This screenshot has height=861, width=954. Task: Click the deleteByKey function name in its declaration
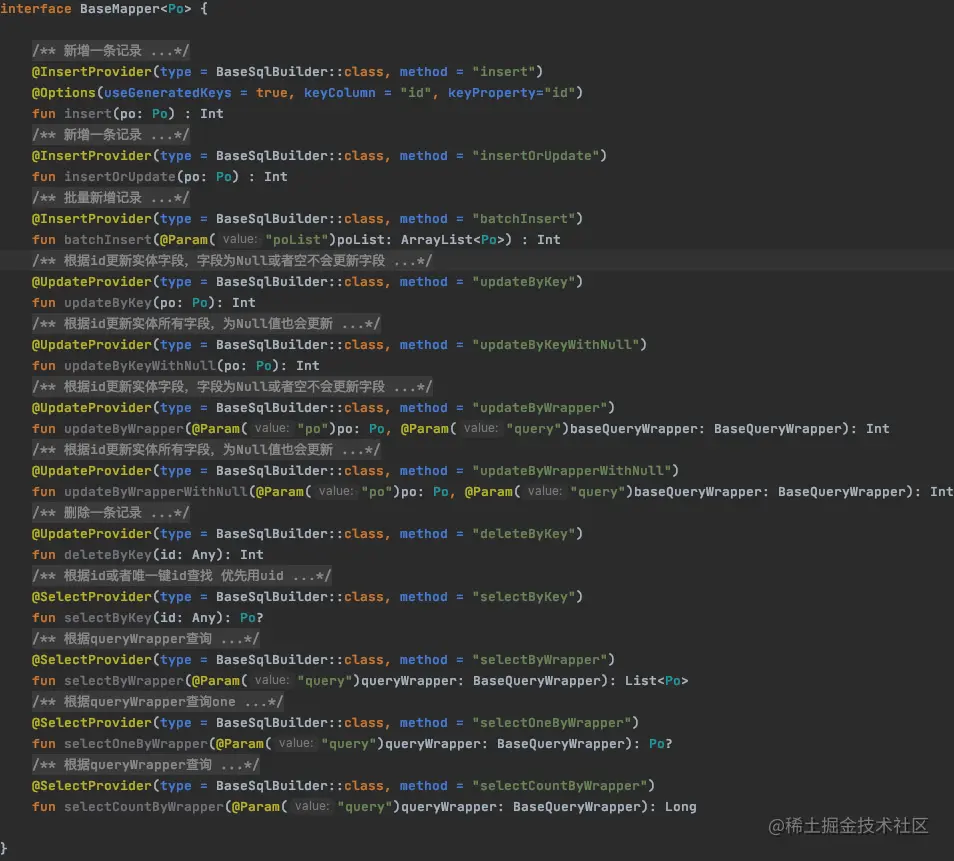[x=108, y=555]
